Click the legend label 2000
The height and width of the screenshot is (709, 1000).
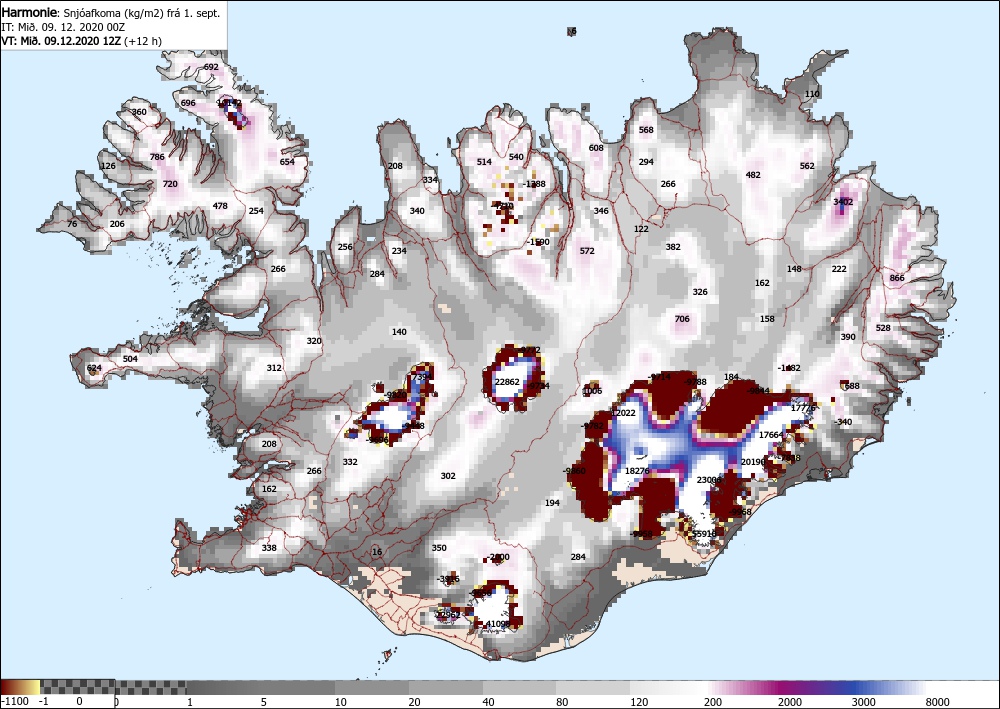790,701
